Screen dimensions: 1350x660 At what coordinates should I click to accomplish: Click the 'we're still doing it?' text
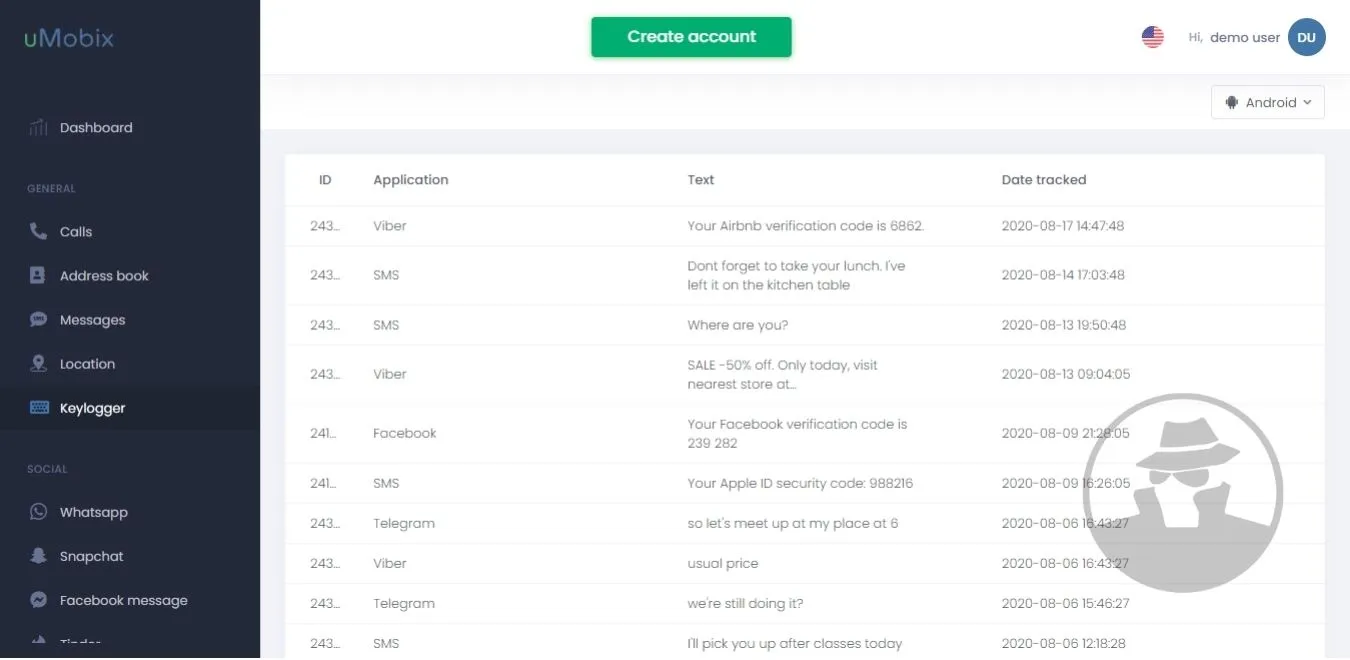[745, 603]
